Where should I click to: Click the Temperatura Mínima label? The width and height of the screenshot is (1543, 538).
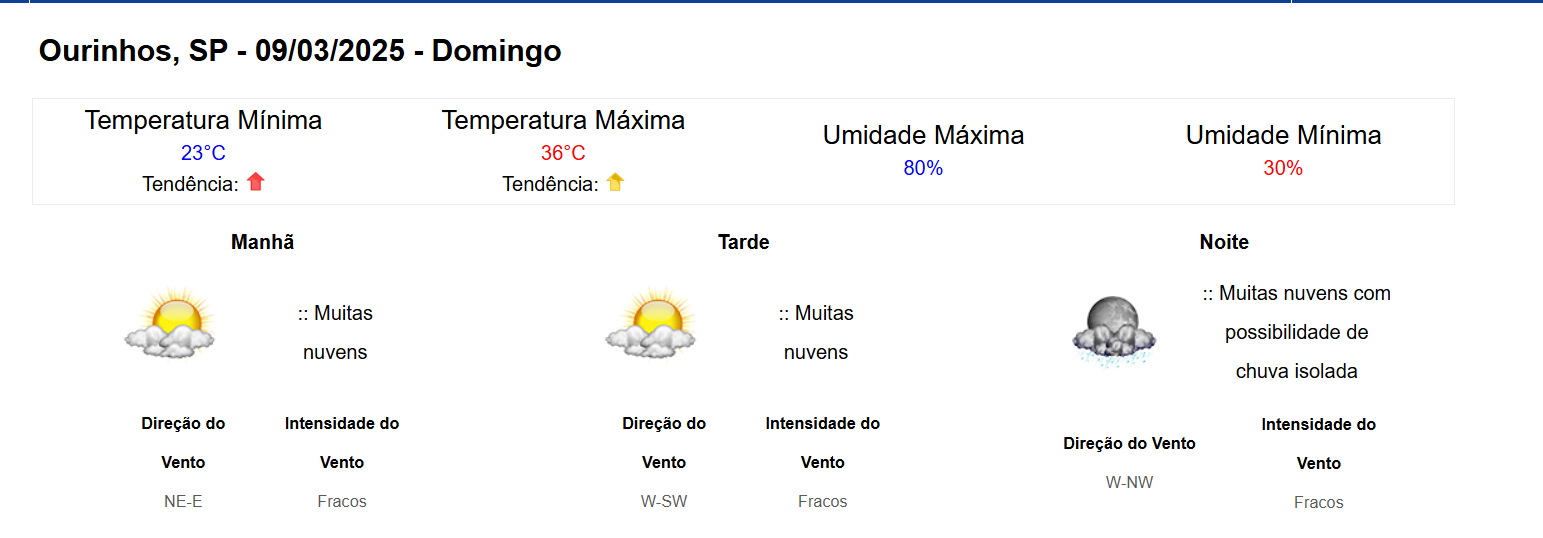tap(203, 120)
